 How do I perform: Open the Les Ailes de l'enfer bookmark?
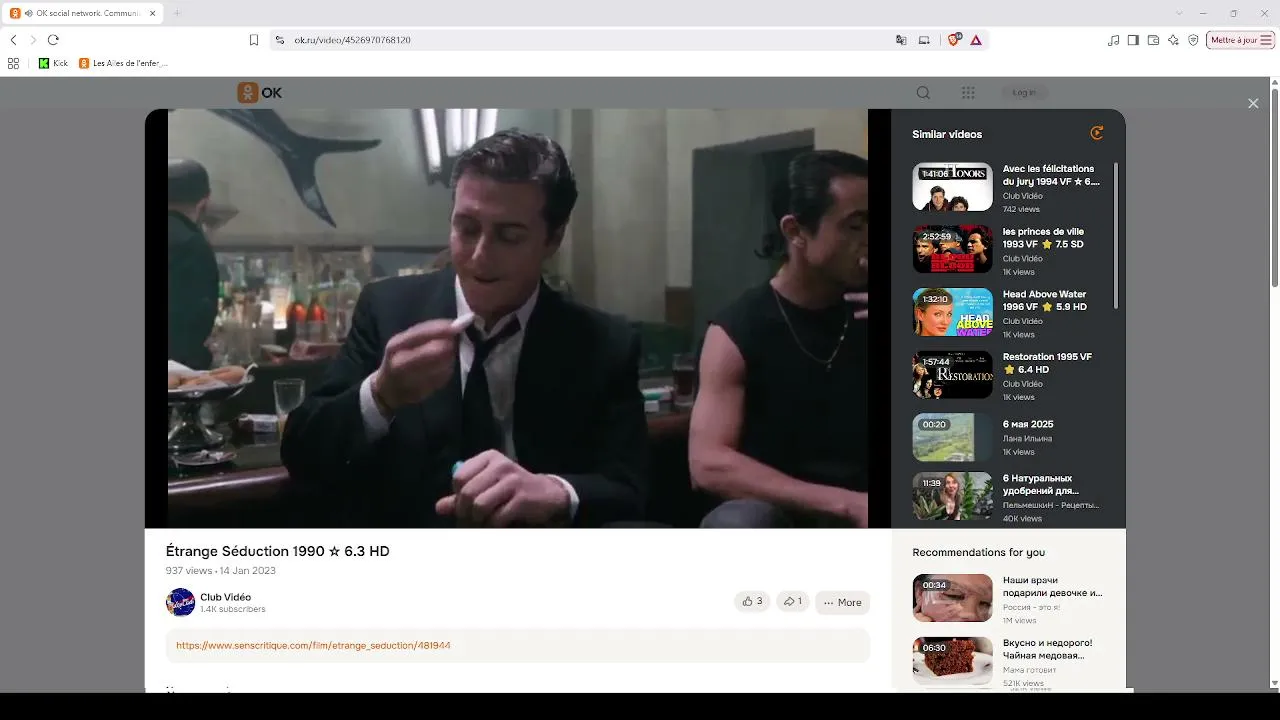[123, 63]
